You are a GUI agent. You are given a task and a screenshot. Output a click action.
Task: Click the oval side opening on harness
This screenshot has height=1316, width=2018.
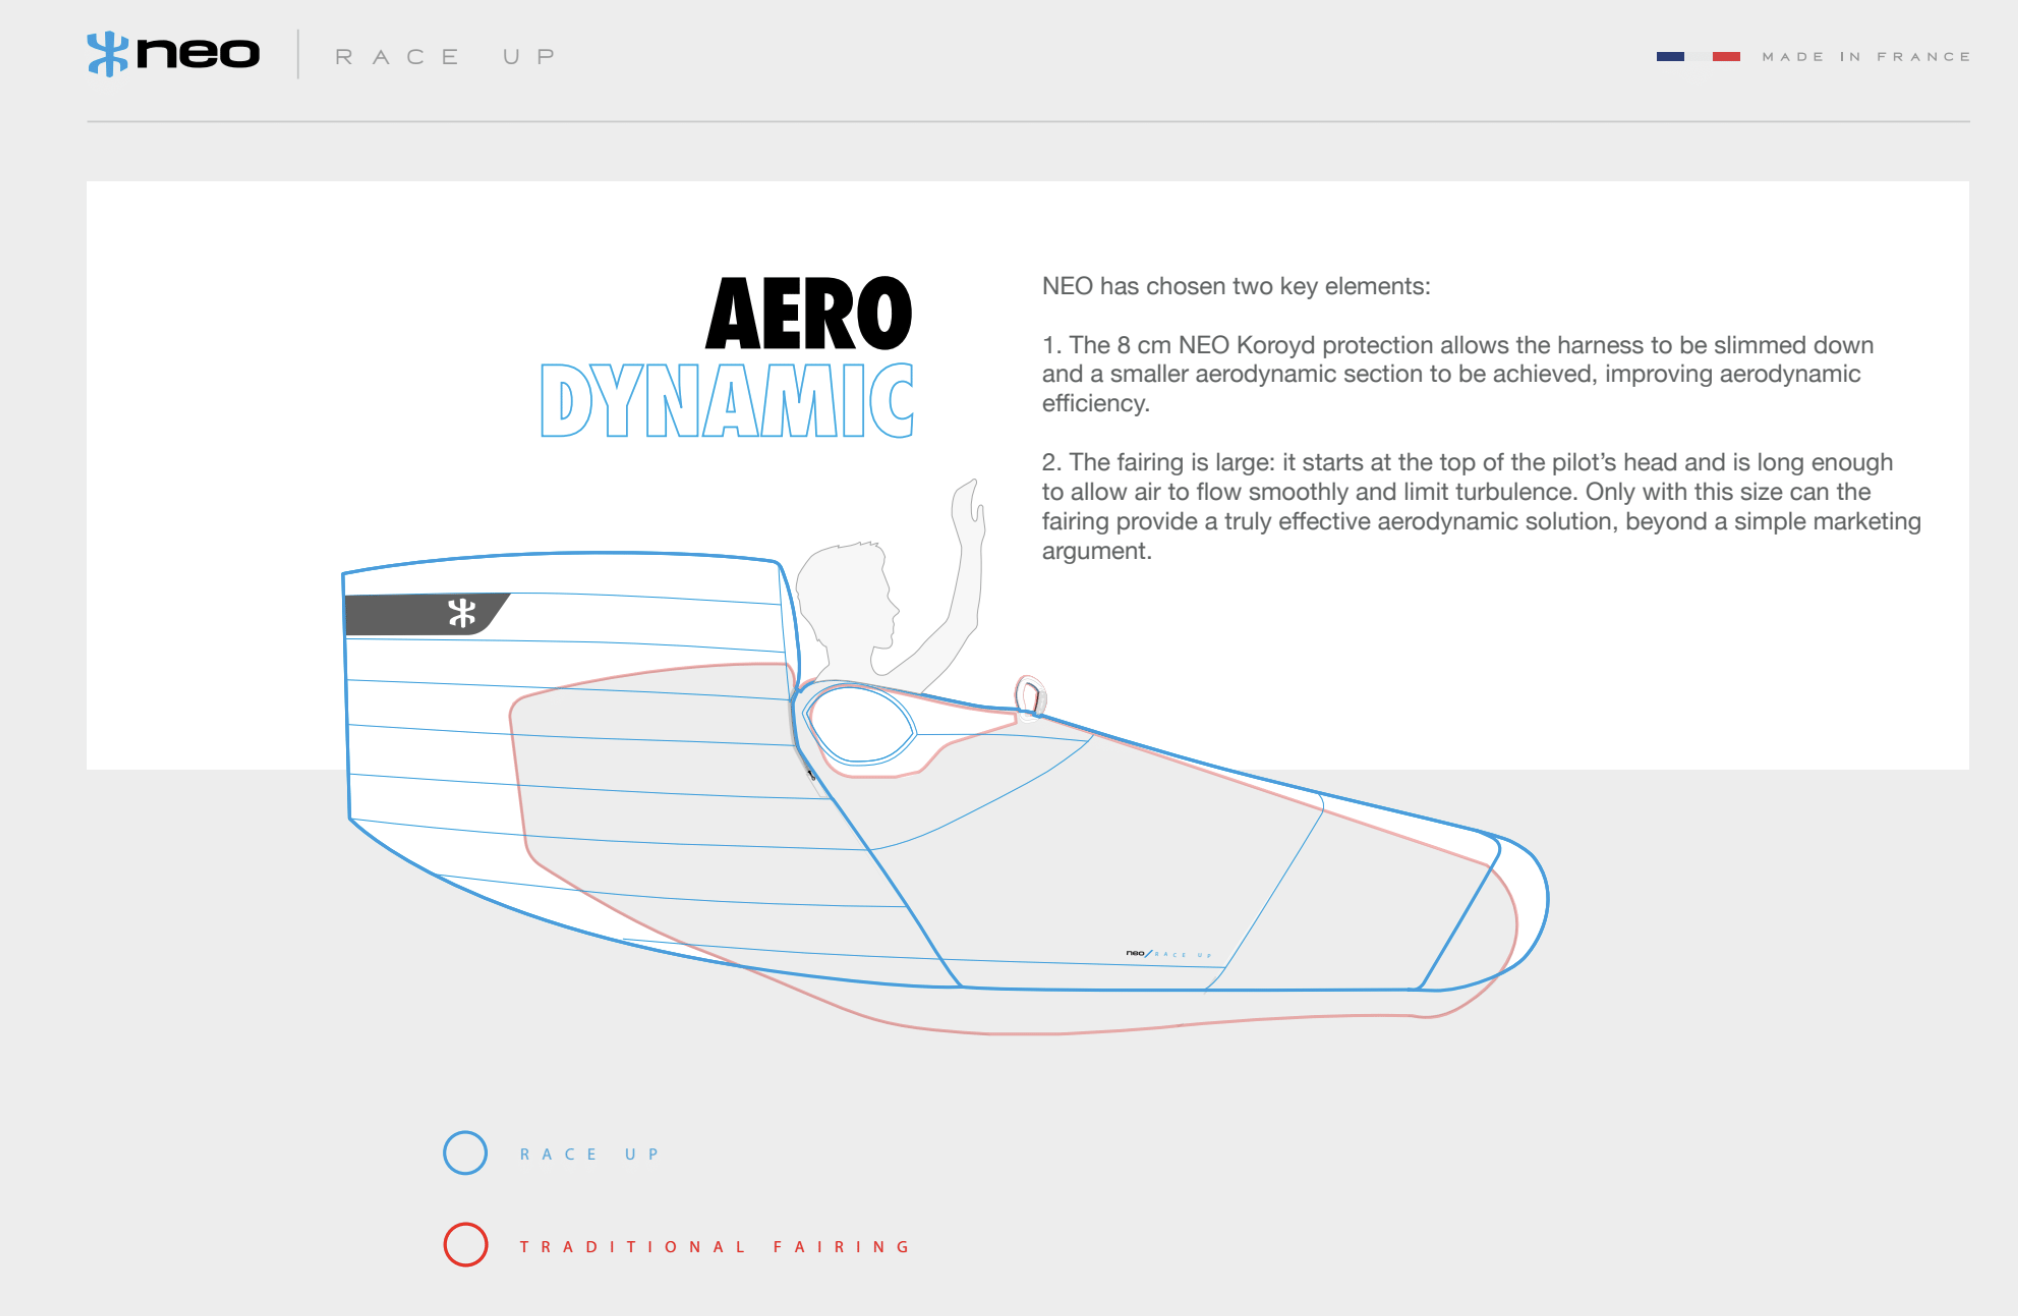pos(859,724)
